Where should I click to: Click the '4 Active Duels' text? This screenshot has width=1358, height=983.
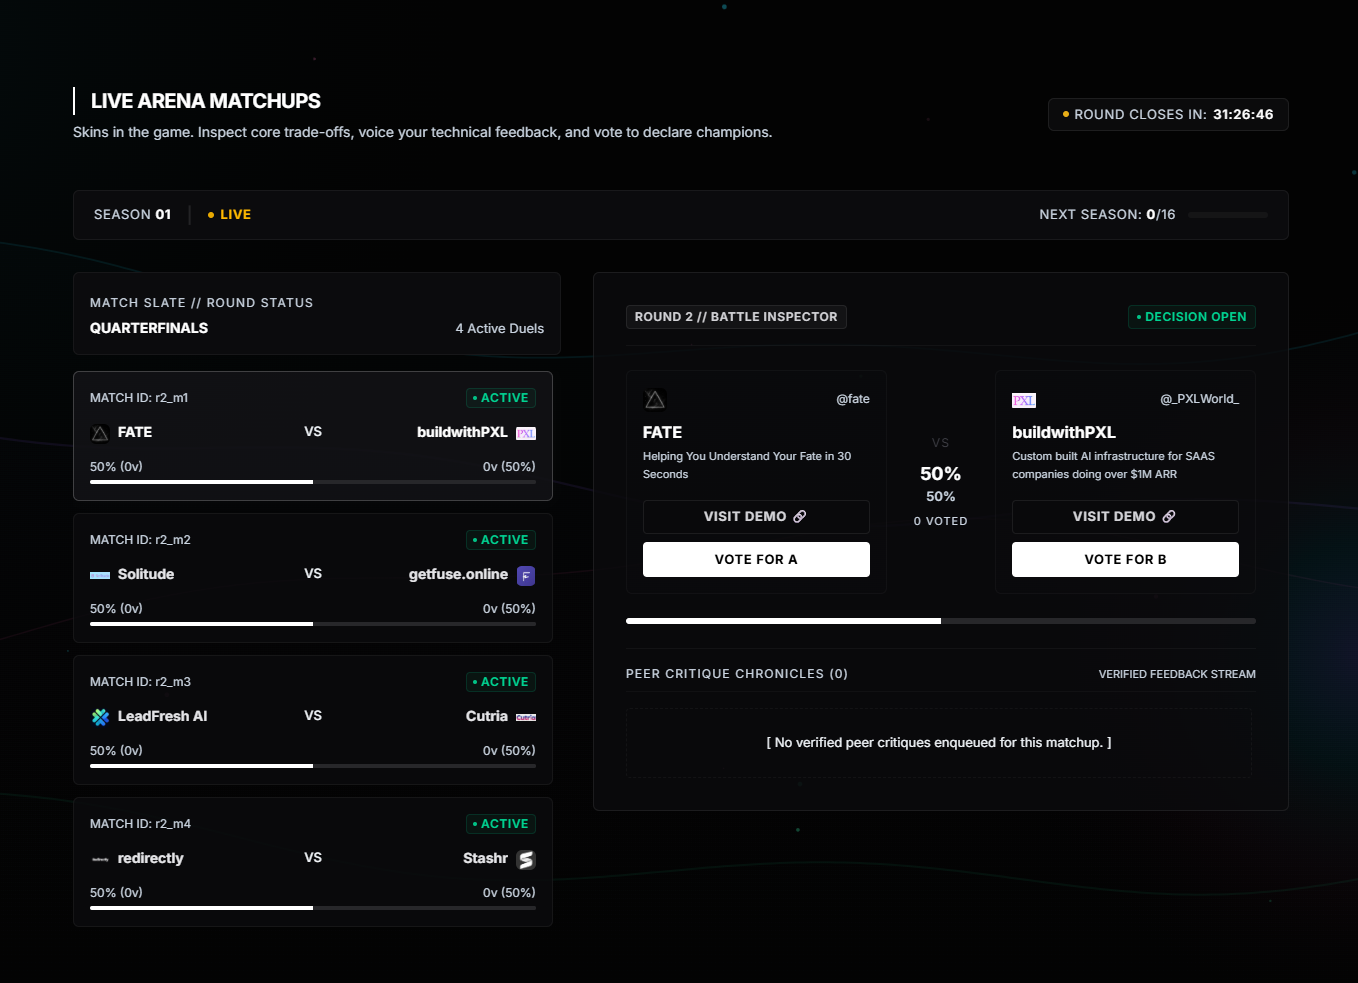[500, 328]
